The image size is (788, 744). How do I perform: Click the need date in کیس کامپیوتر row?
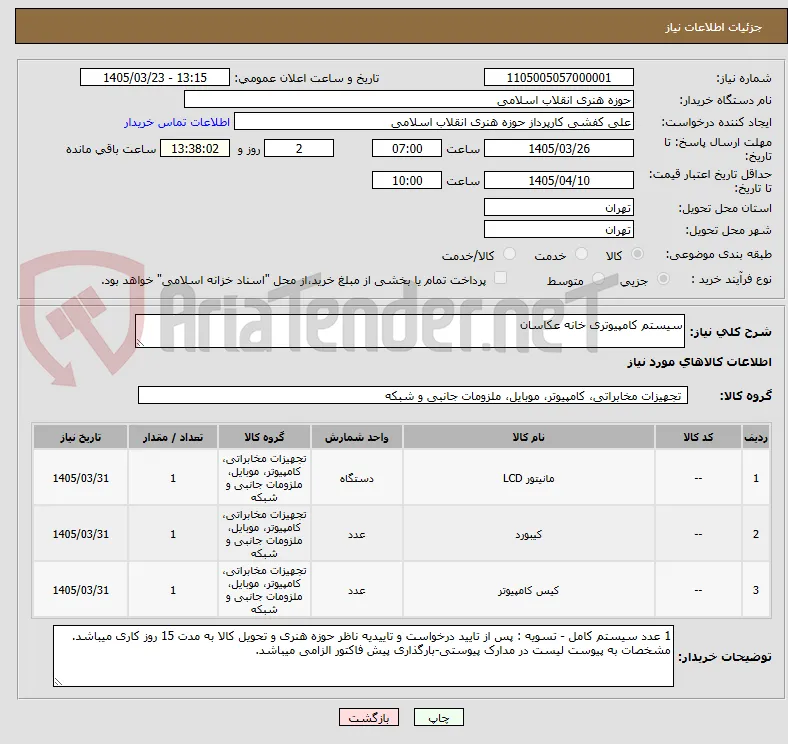pyautogui.click(x=80, y=590)
